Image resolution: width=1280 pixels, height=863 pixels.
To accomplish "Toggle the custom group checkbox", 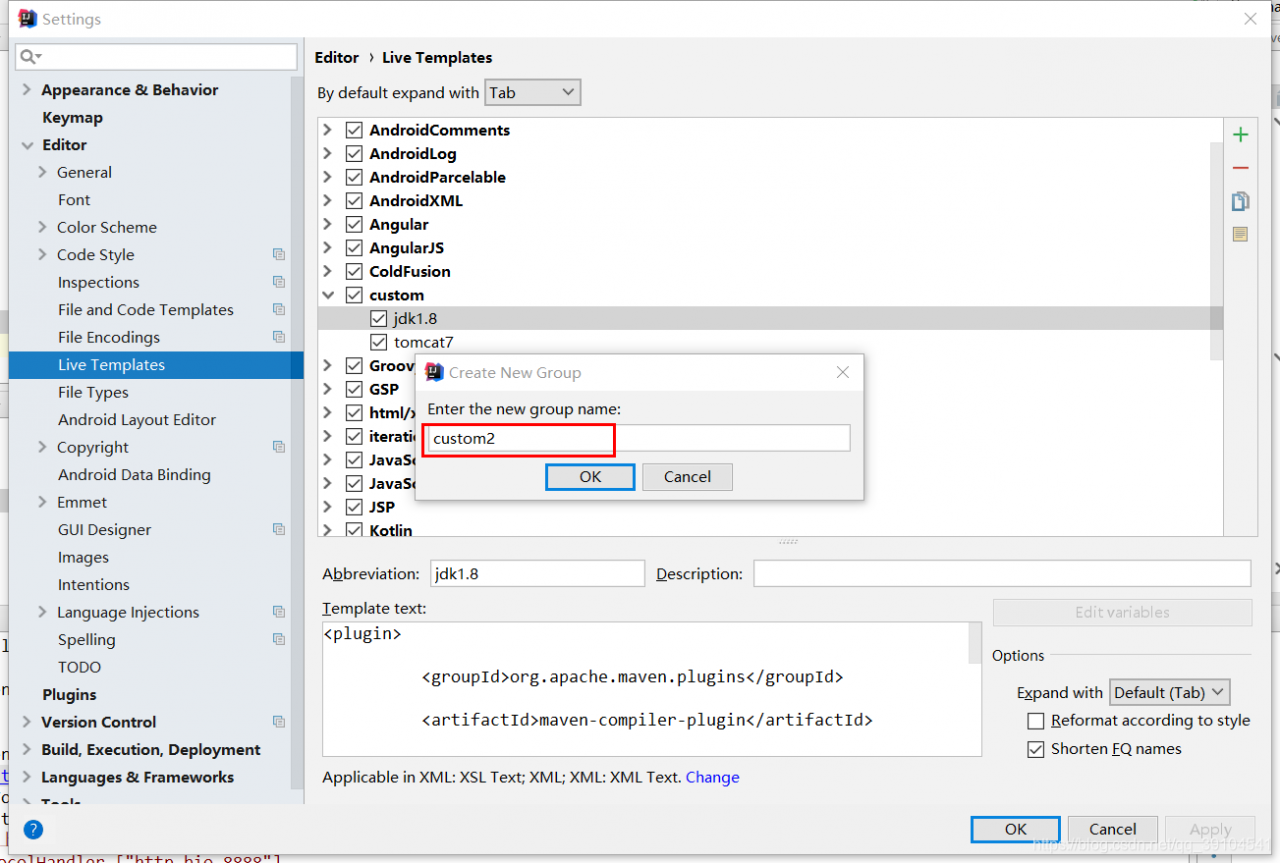I will click(x=354, y=295).
